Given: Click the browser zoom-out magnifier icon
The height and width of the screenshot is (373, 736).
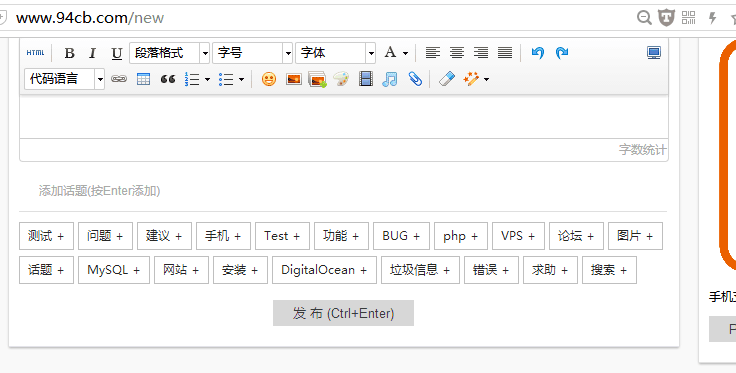Looking at the screenshot, I should click(644, 18).
